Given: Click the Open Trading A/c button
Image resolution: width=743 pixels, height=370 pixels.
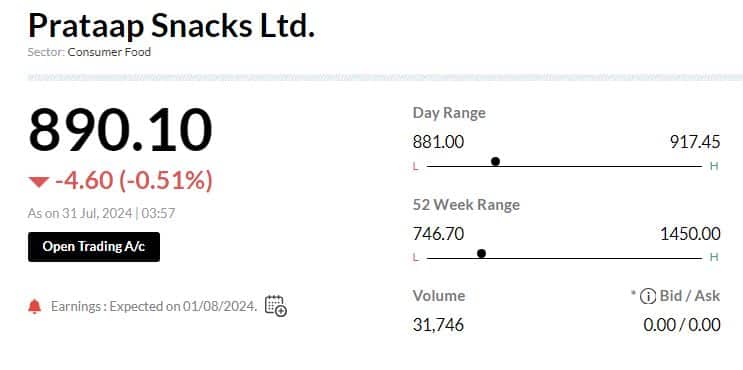Looking at the screenshot, I should (x=94, y=247).
